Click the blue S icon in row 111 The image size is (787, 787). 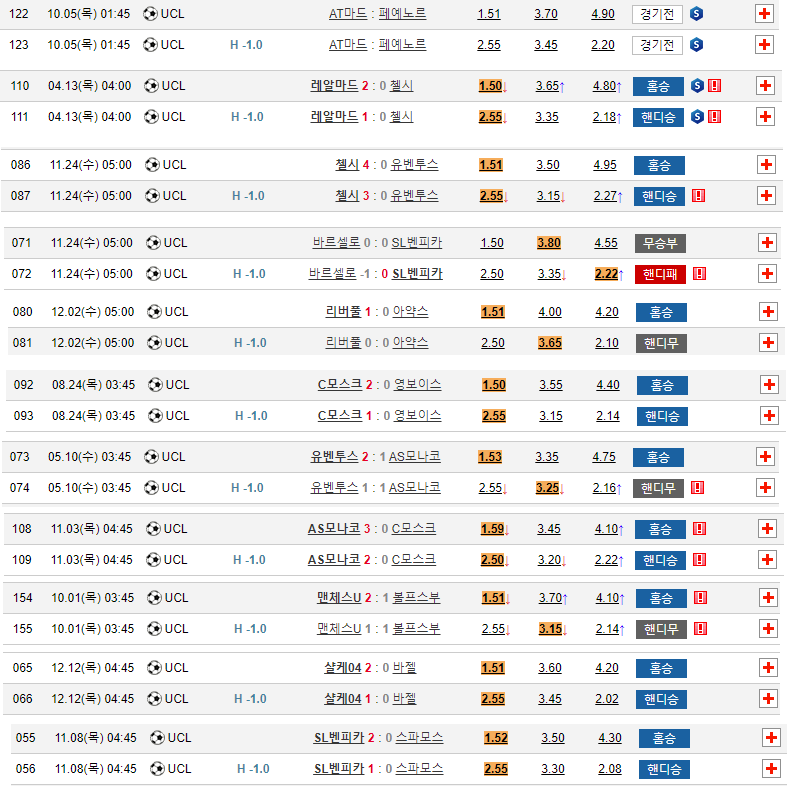(x=697, y=117)
